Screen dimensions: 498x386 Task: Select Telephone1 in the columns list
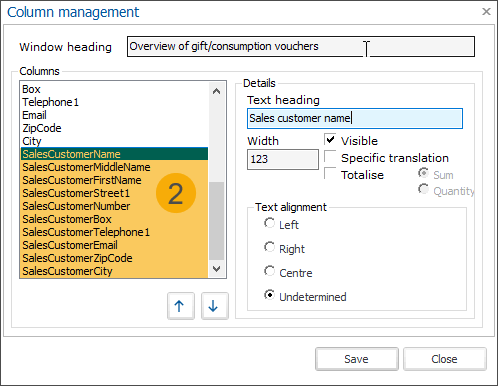coord(114,102)
